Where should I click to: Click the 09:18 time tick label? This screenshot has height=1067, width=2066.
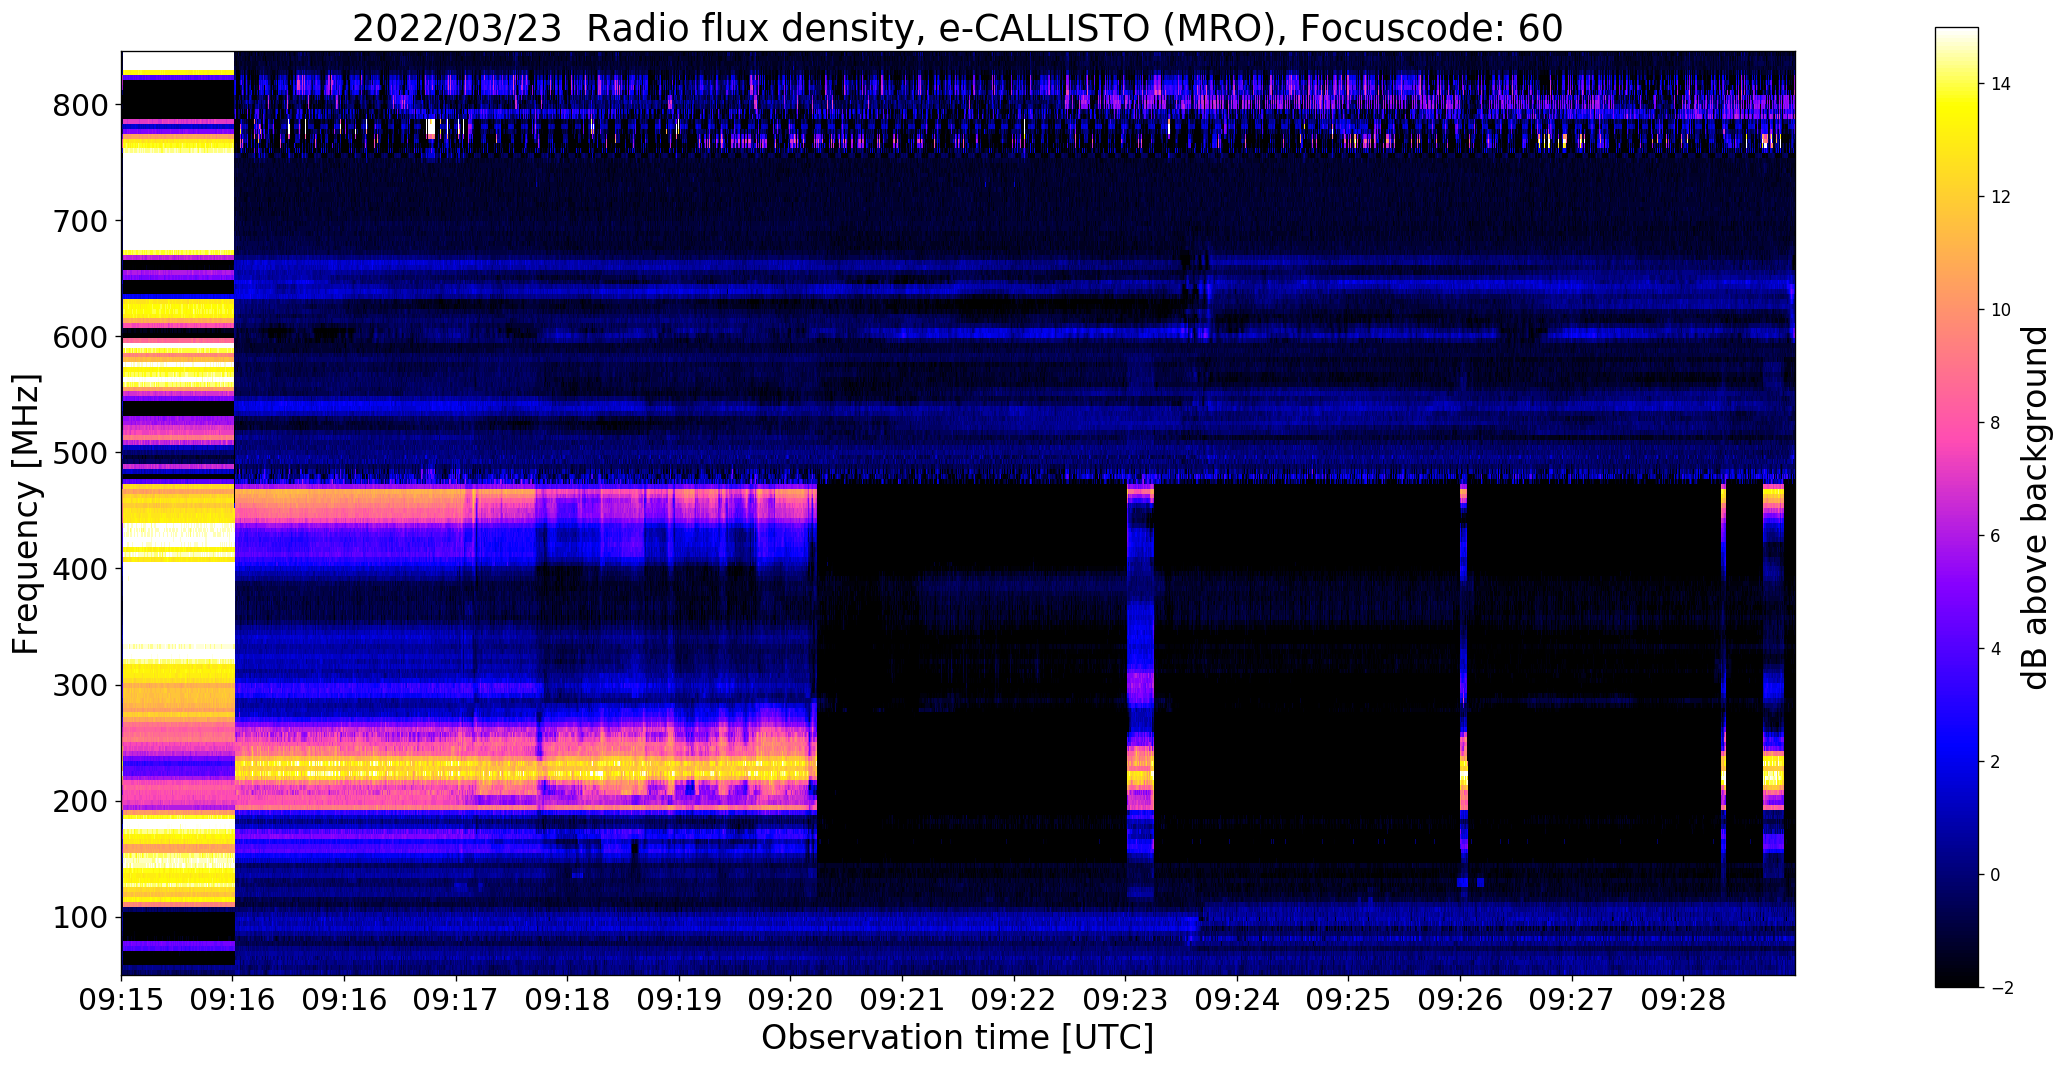tap(568, 1001)
